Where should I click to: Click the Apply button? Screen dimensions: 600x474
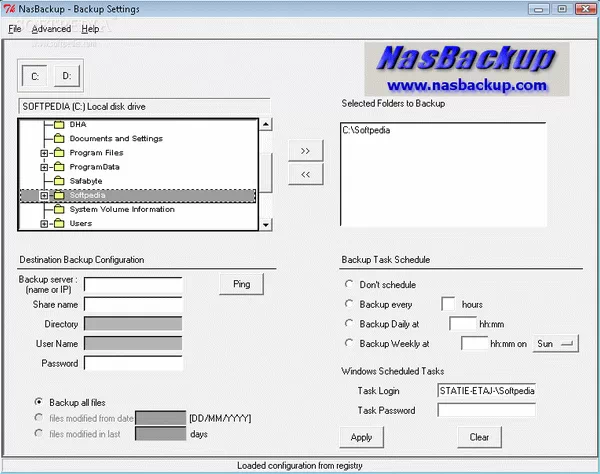pyautogui.click(x=361, y=437)
